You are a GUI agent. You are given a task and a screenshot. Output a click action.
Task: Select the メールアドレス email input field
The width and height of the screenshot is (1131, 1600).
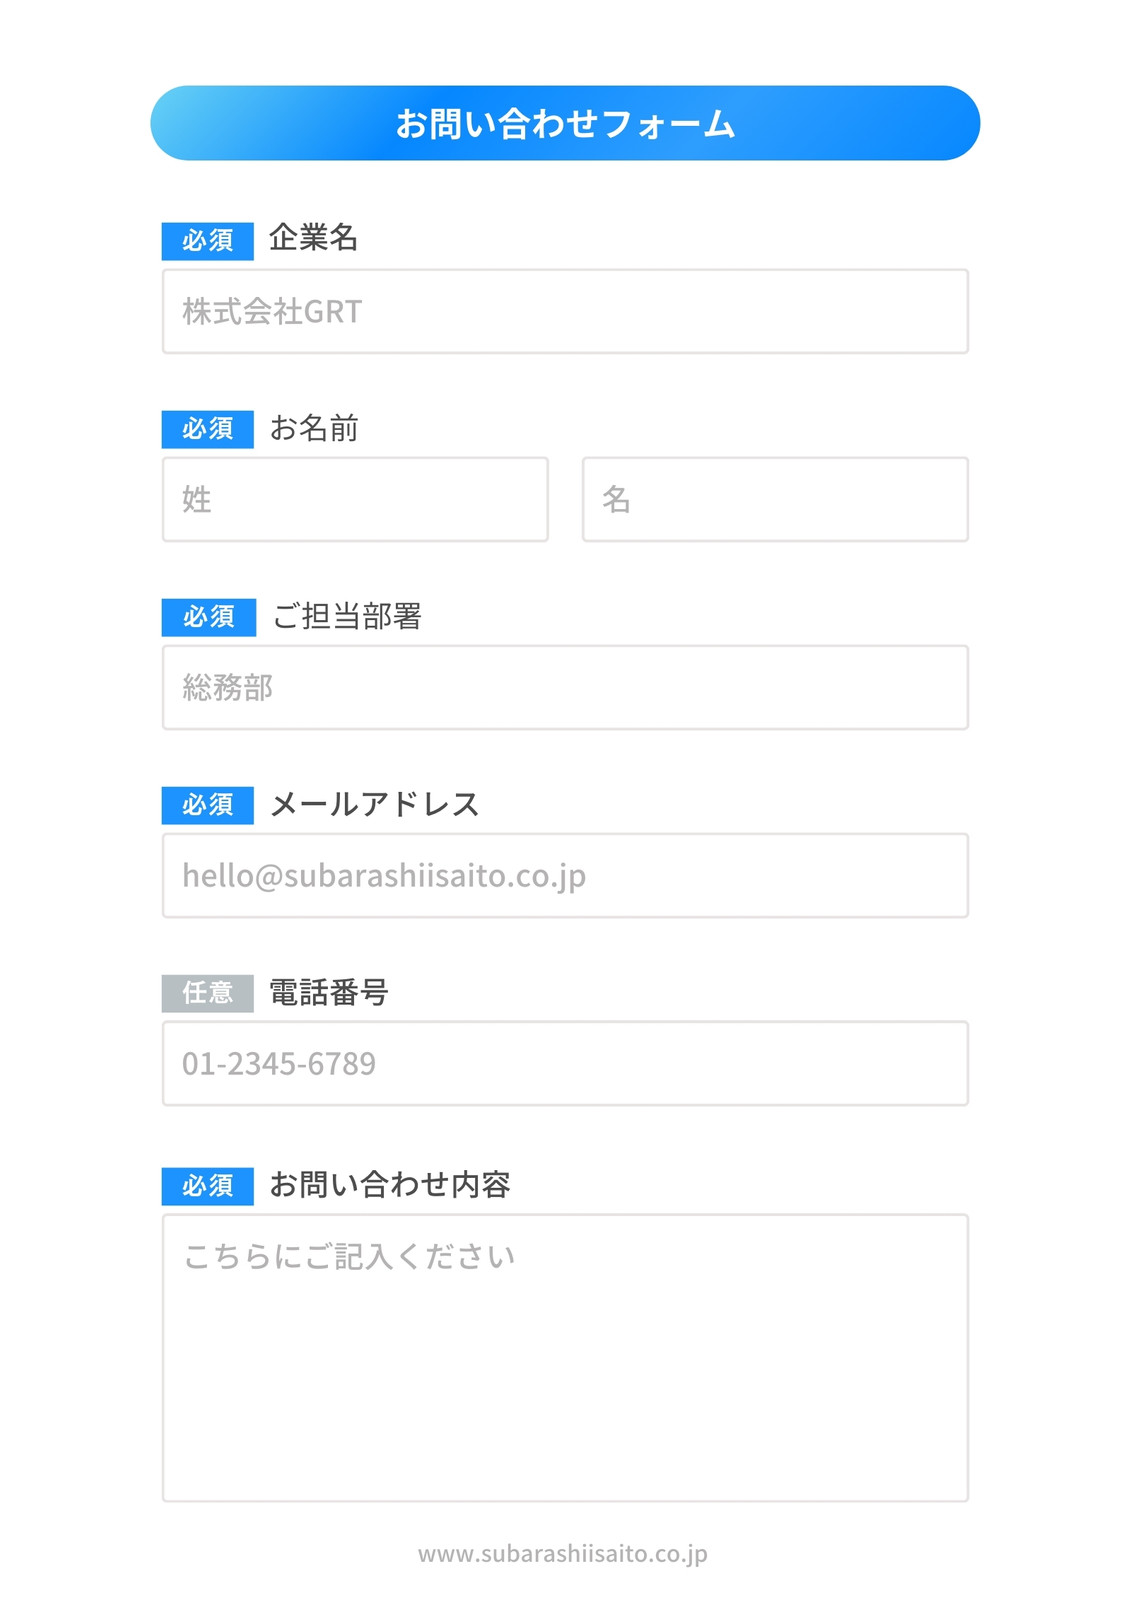(565, 875)
